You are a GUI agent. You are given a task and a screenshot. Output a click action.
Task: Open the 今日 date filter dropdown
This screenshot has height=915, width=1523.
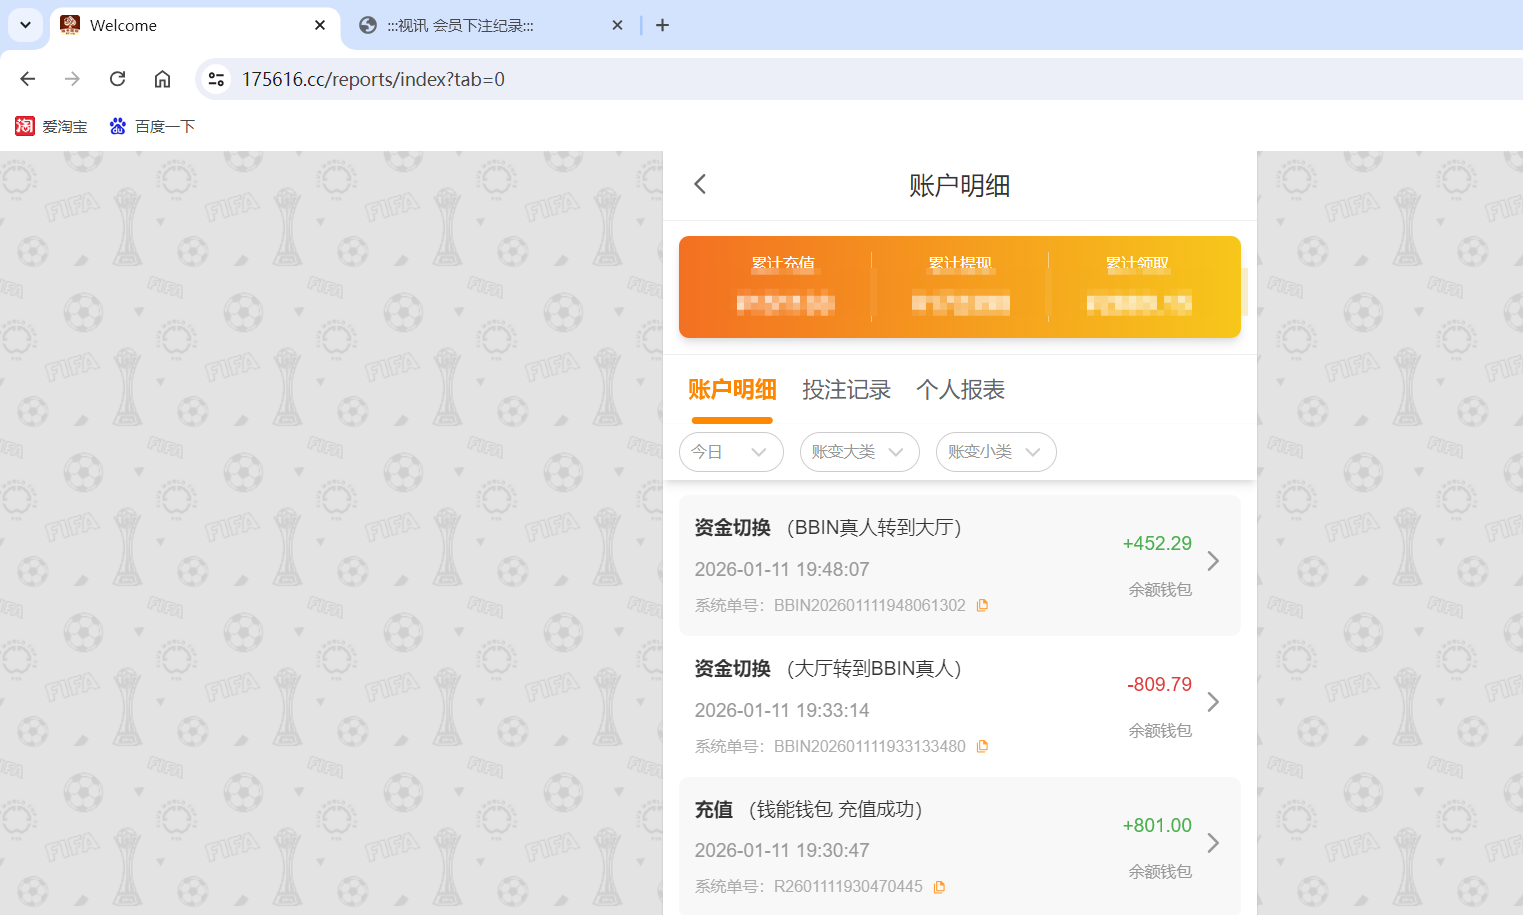point(731,452)
